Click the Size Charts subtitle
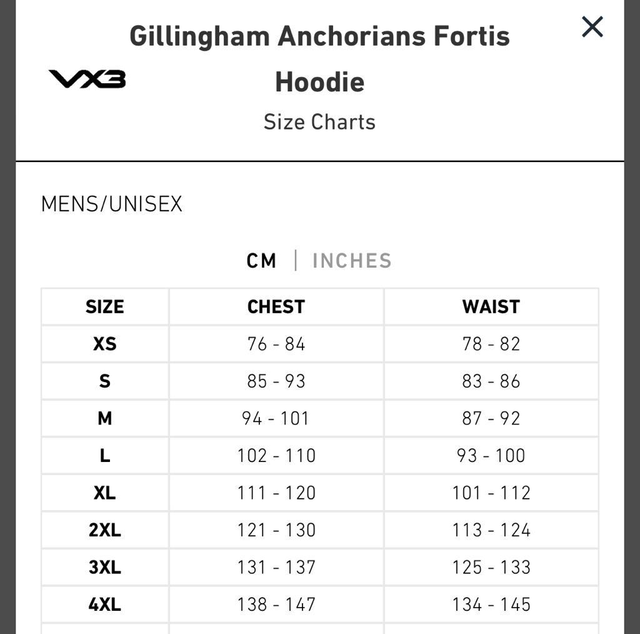This screenshot has height=634, width=640. [x=320, y=122]
